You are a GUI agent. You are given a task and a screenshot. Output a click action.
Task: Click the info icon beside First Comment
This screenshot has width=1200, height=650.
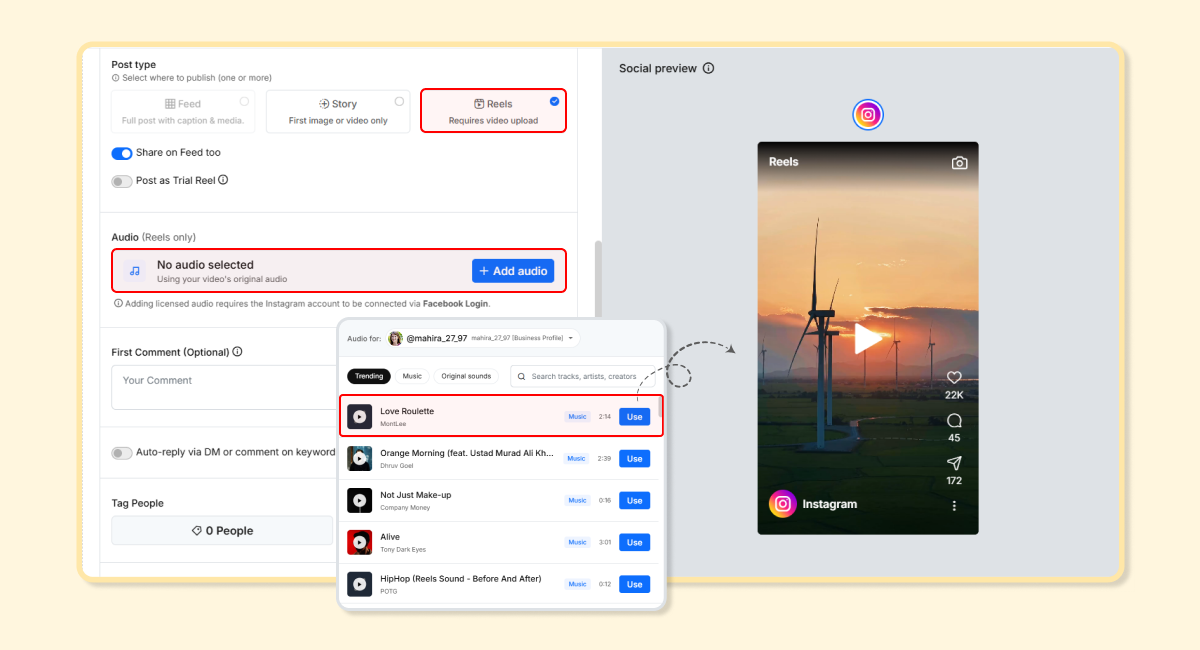(x=237, y=352)
